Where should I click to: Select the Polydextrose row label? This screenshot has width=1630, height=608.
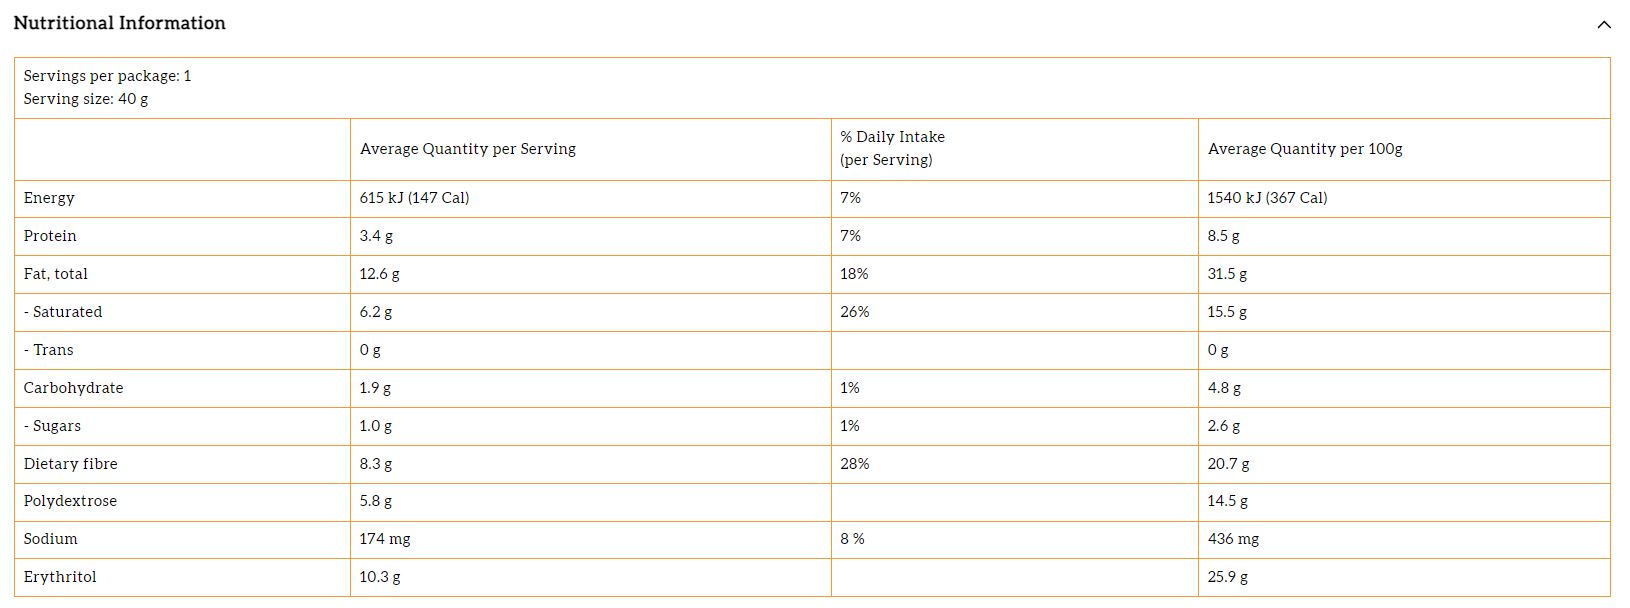tap(70, 501)
